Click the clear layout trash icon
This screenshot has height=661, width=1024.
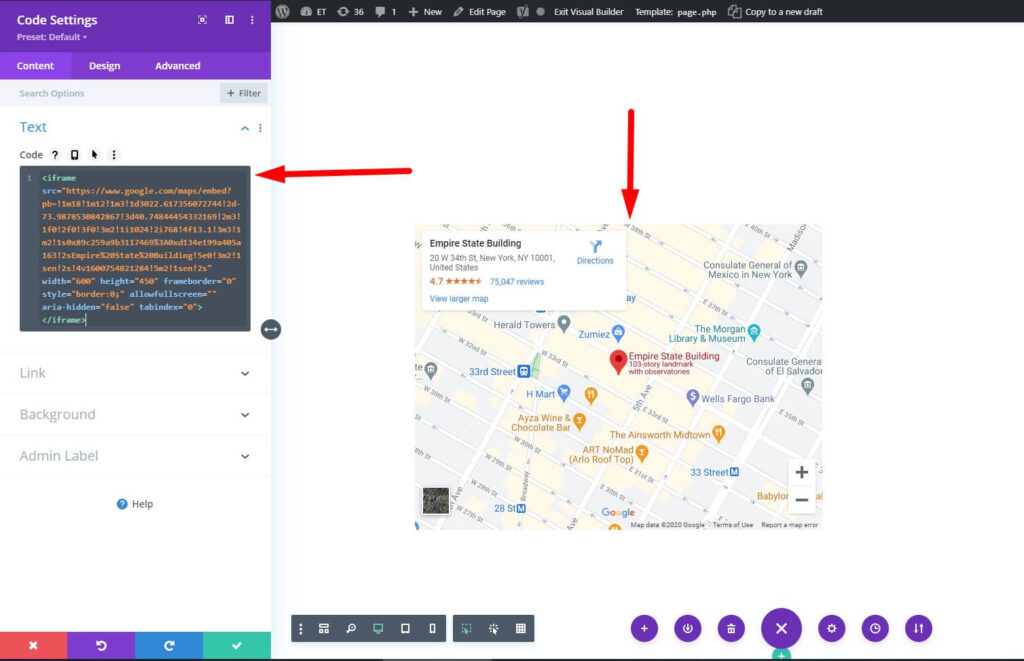pos(731,629)
